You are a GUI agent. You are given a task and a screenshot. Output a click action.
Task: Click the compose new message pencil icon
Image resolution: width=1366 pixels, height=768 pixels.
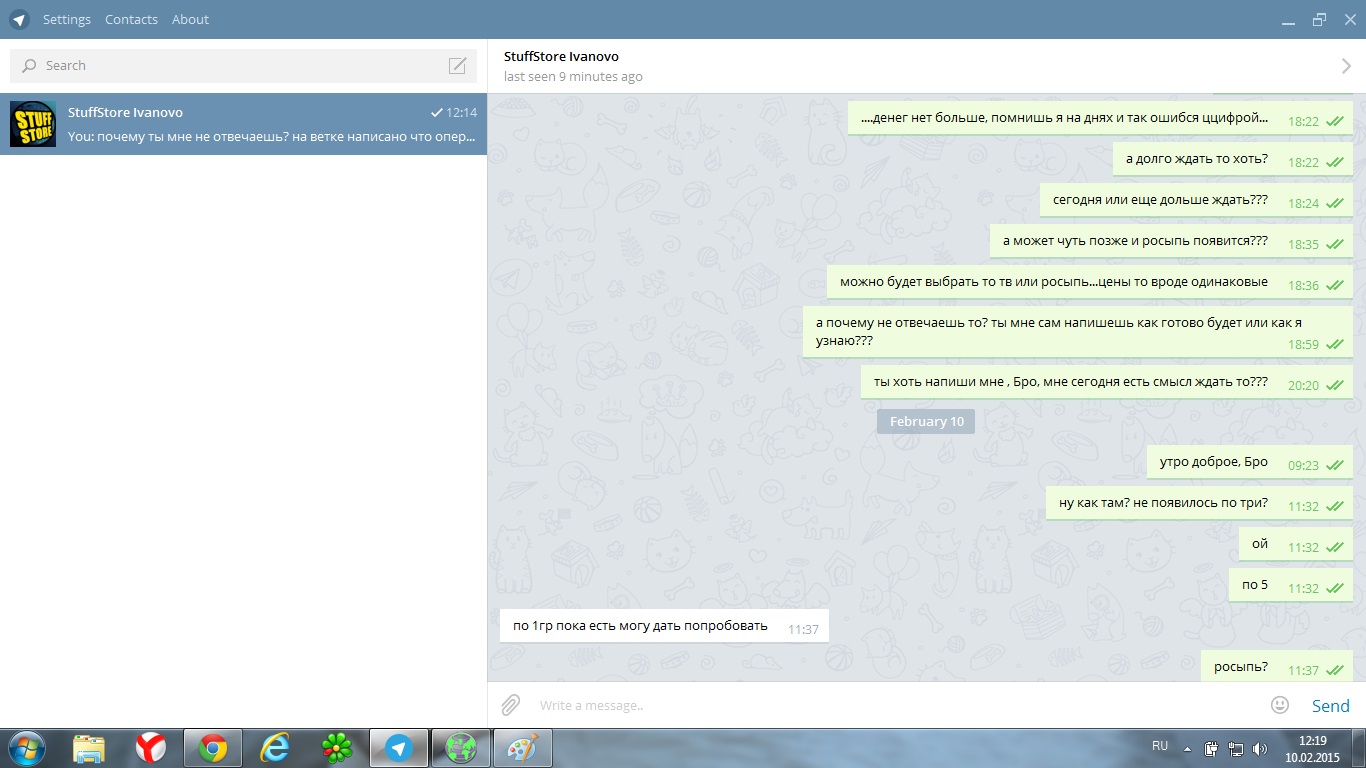point(457,66)
